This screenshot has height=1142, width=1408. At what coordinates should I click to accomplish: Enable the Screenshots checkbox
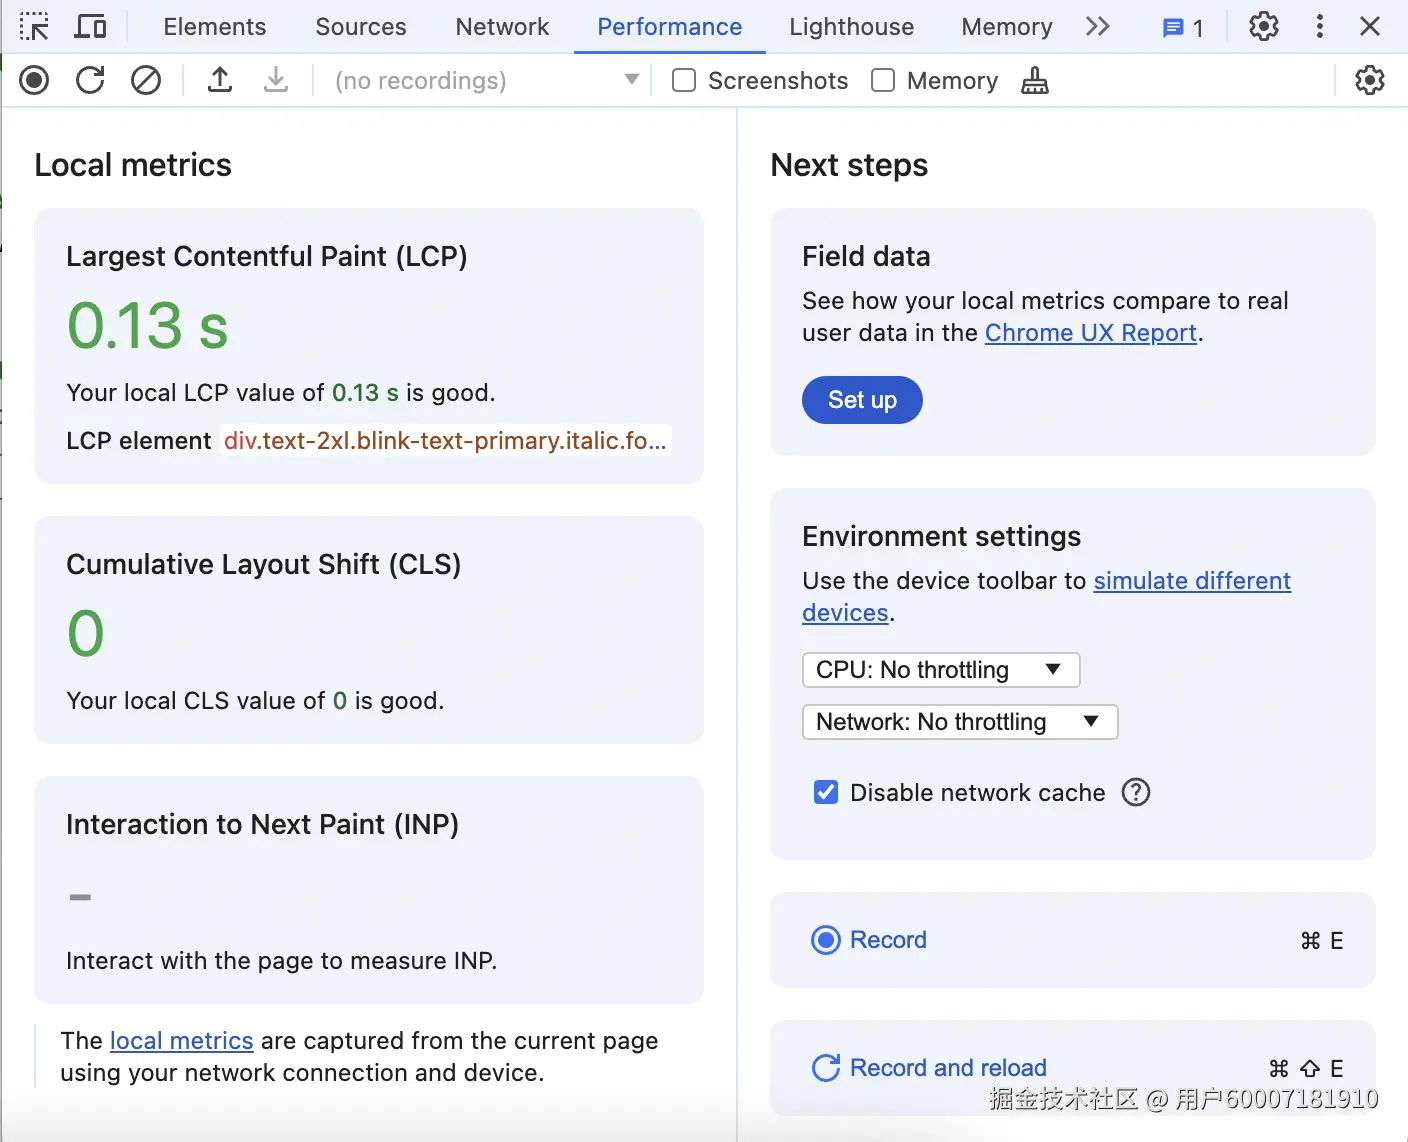pos(684,80)
